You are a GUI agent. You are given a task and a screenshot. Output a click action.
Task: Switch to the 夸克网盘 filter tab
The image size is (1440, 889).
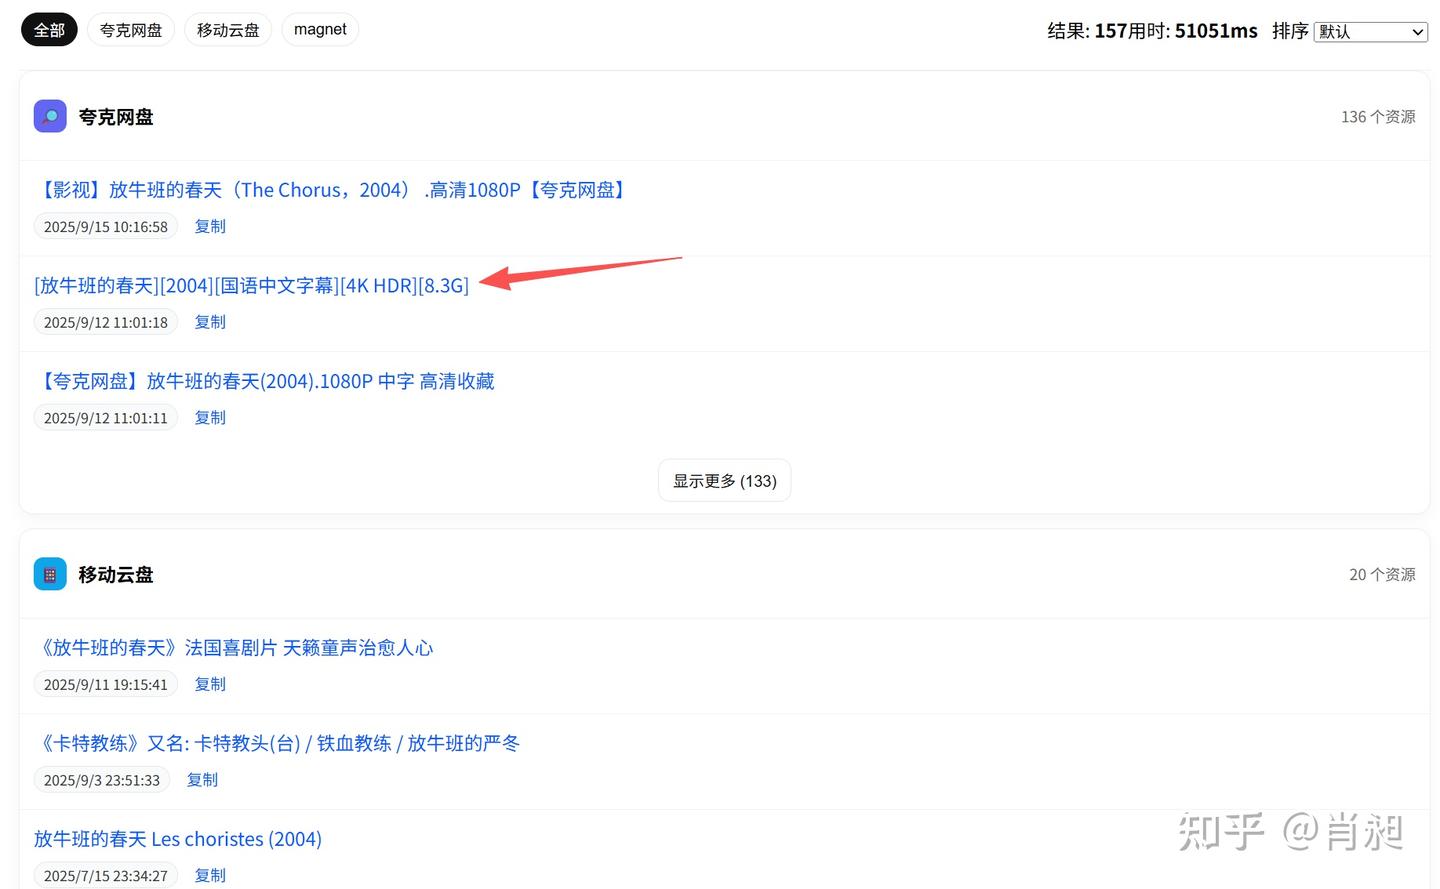point(130,29)
